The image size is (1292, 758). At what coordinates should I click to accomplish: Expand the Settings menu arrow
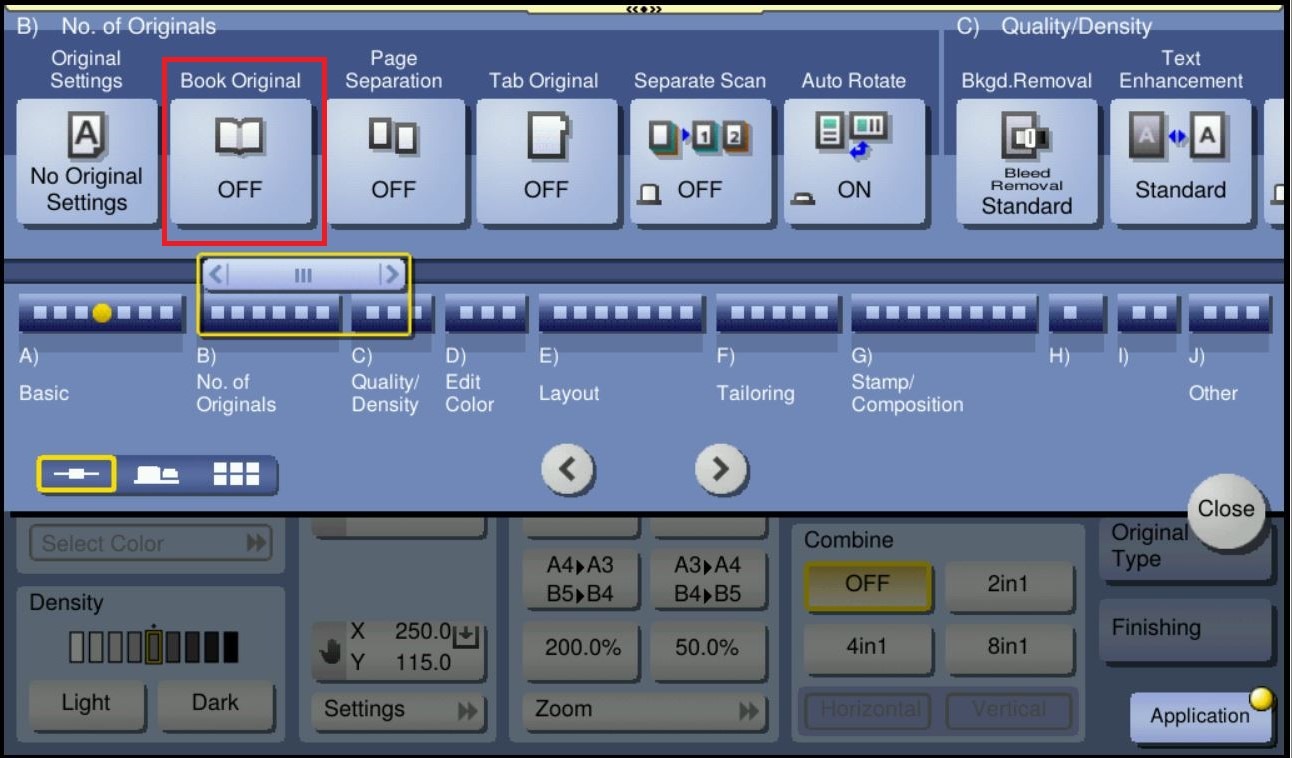pyautogui.click(x=398, y=710)
